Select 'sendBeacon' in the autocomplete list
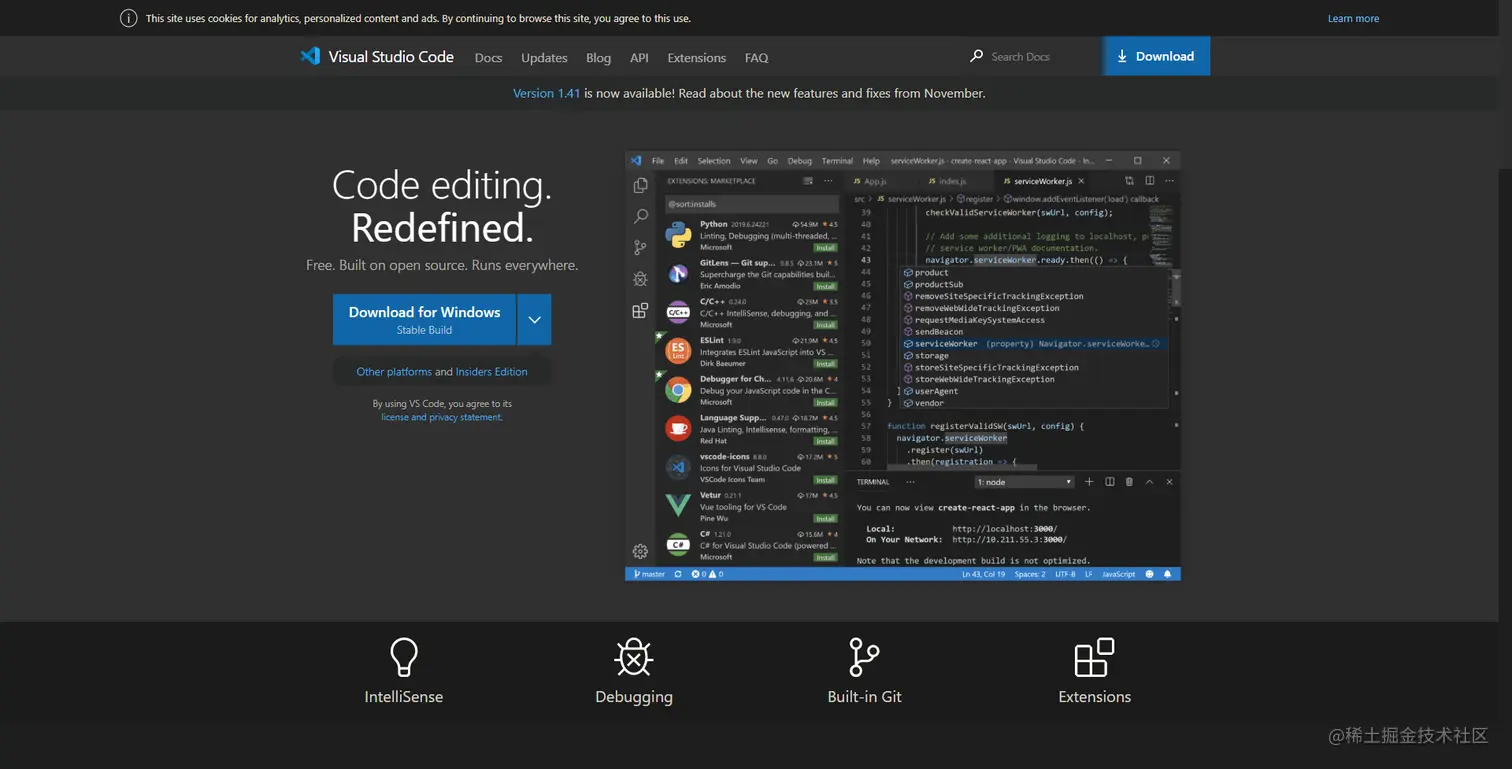The height and width of the screenshot is (769, 1512). (x=939, y=332)
